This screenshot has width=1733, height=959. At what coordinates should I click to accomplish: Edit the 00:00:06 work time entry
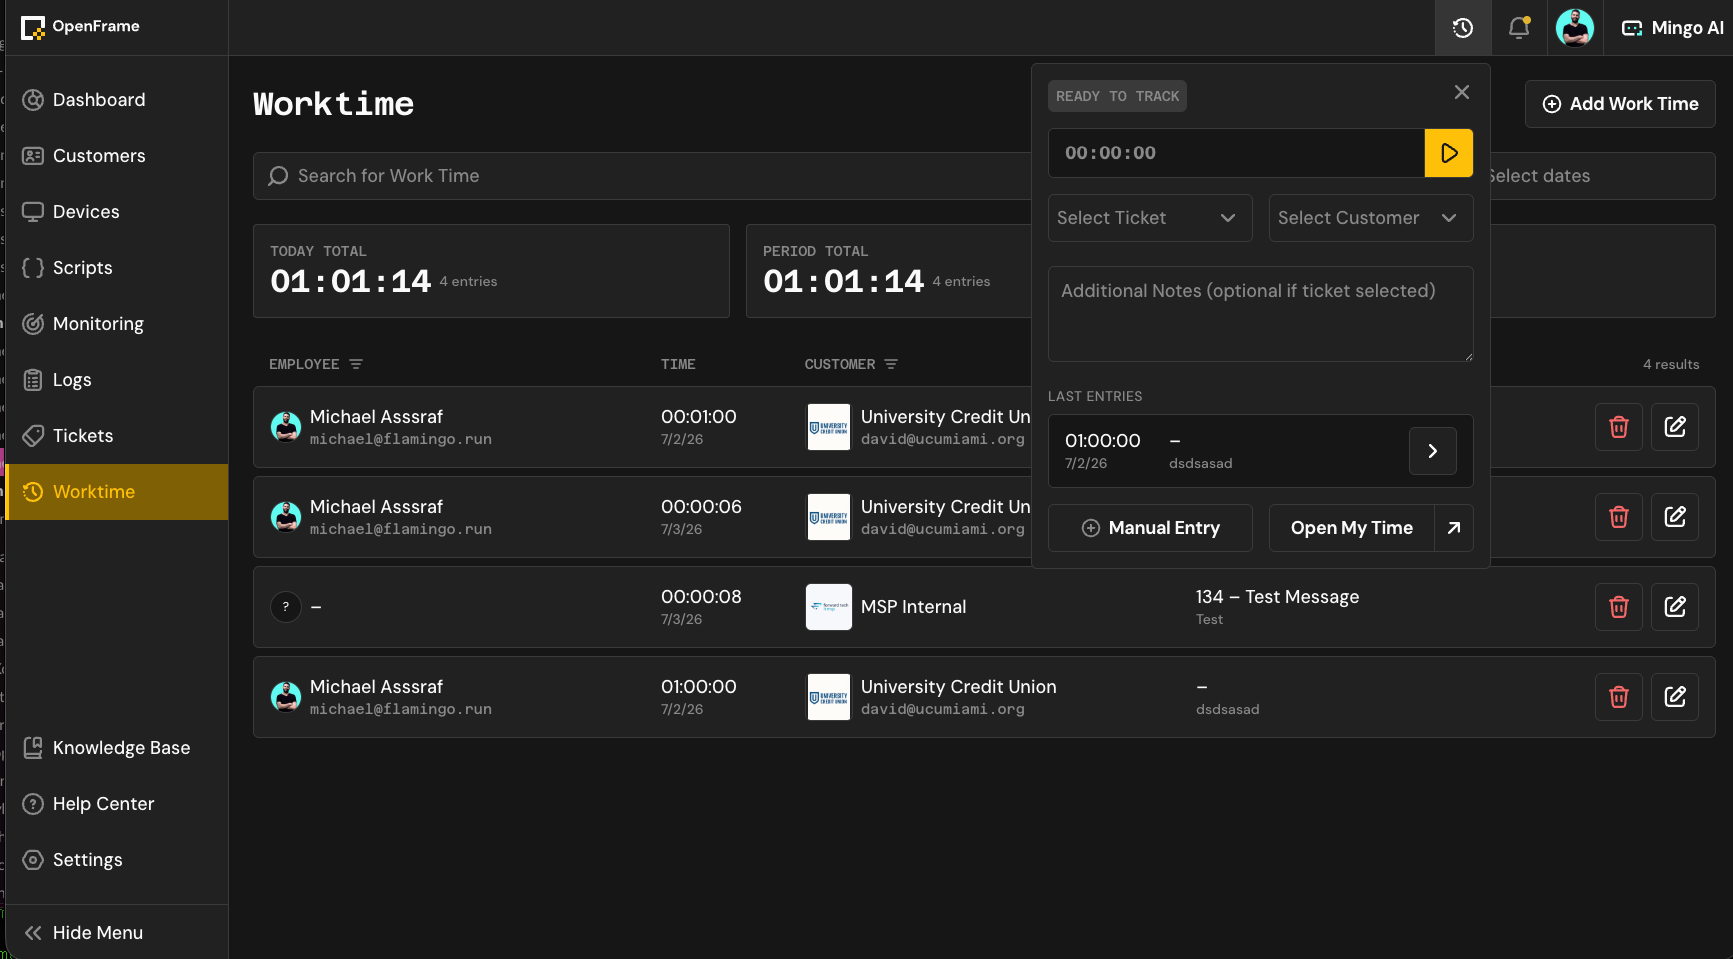(x=1675, y=517)
